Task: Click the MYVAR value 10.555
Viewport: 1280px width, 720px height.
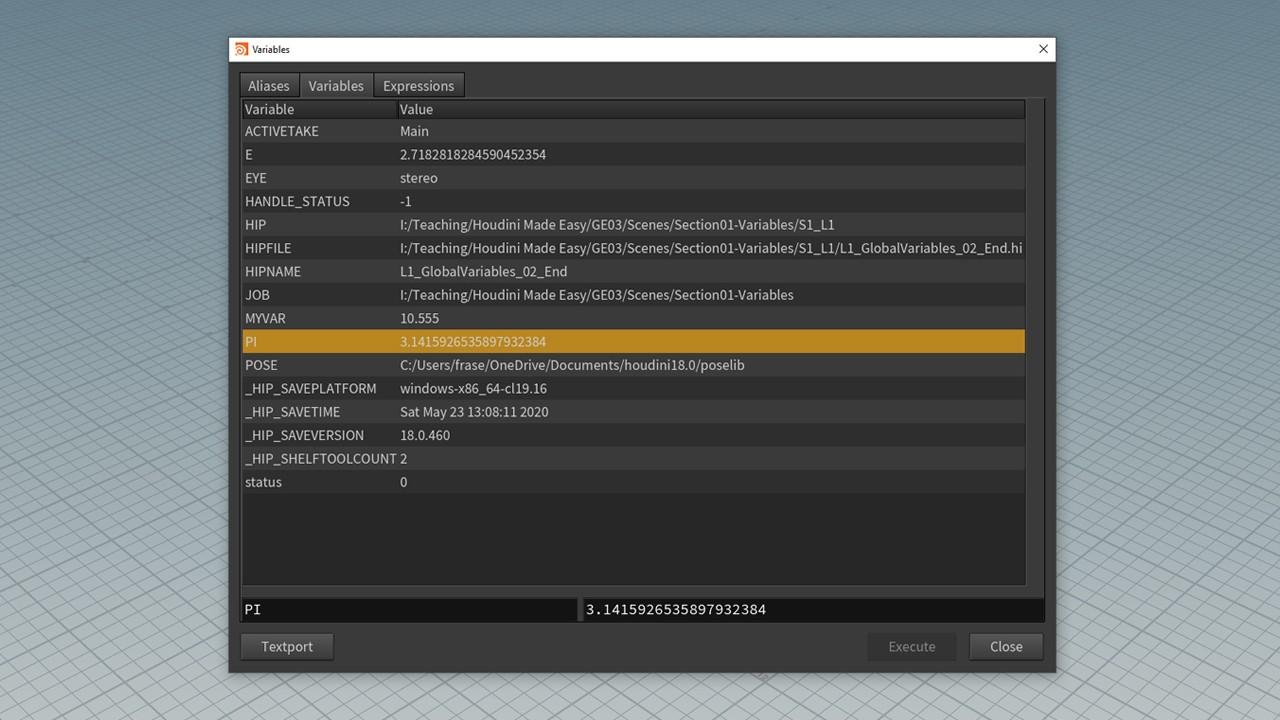Action: click(x=420, y=318)
